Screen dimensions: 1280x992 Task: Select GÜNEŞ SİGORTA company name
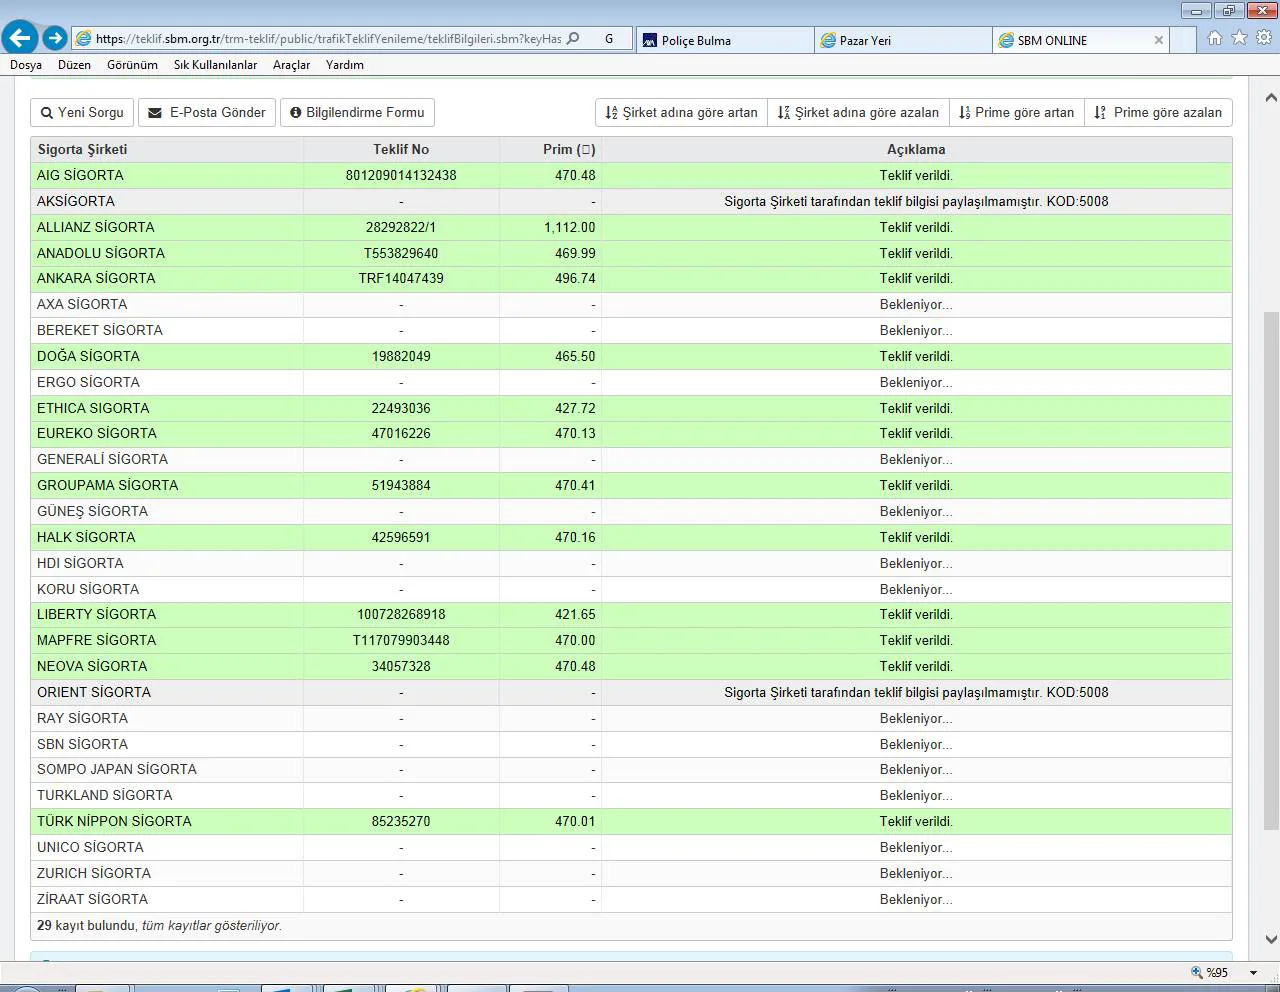tap(92, 511)
